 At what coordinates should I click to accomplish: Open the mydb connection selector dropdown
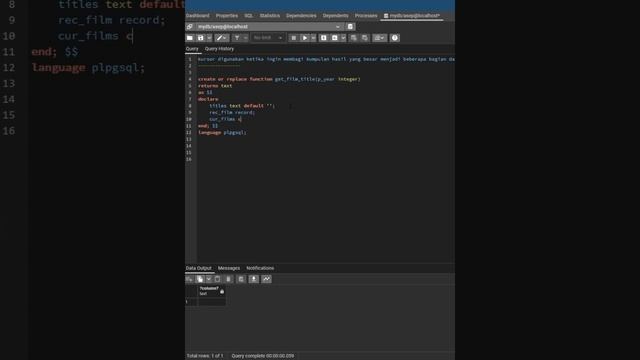pyautogui.click(x=269, y=27)
